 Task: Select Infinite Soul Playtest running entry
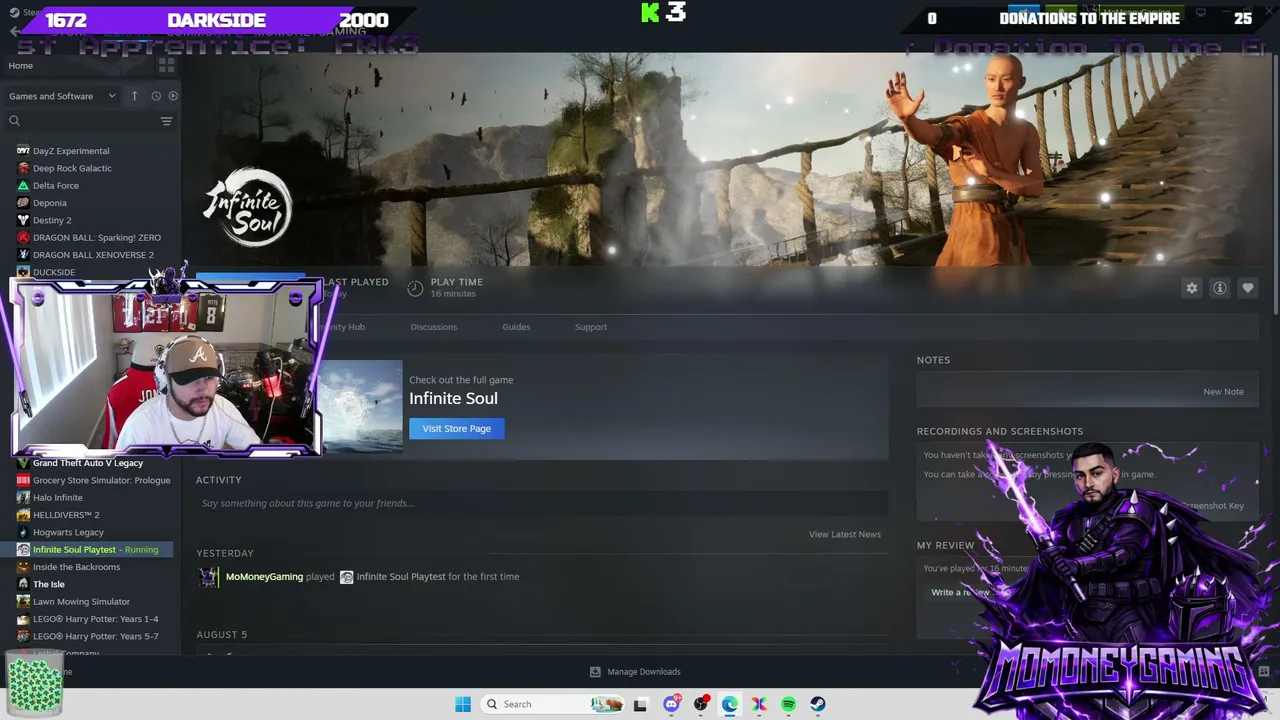coord(88,550)
